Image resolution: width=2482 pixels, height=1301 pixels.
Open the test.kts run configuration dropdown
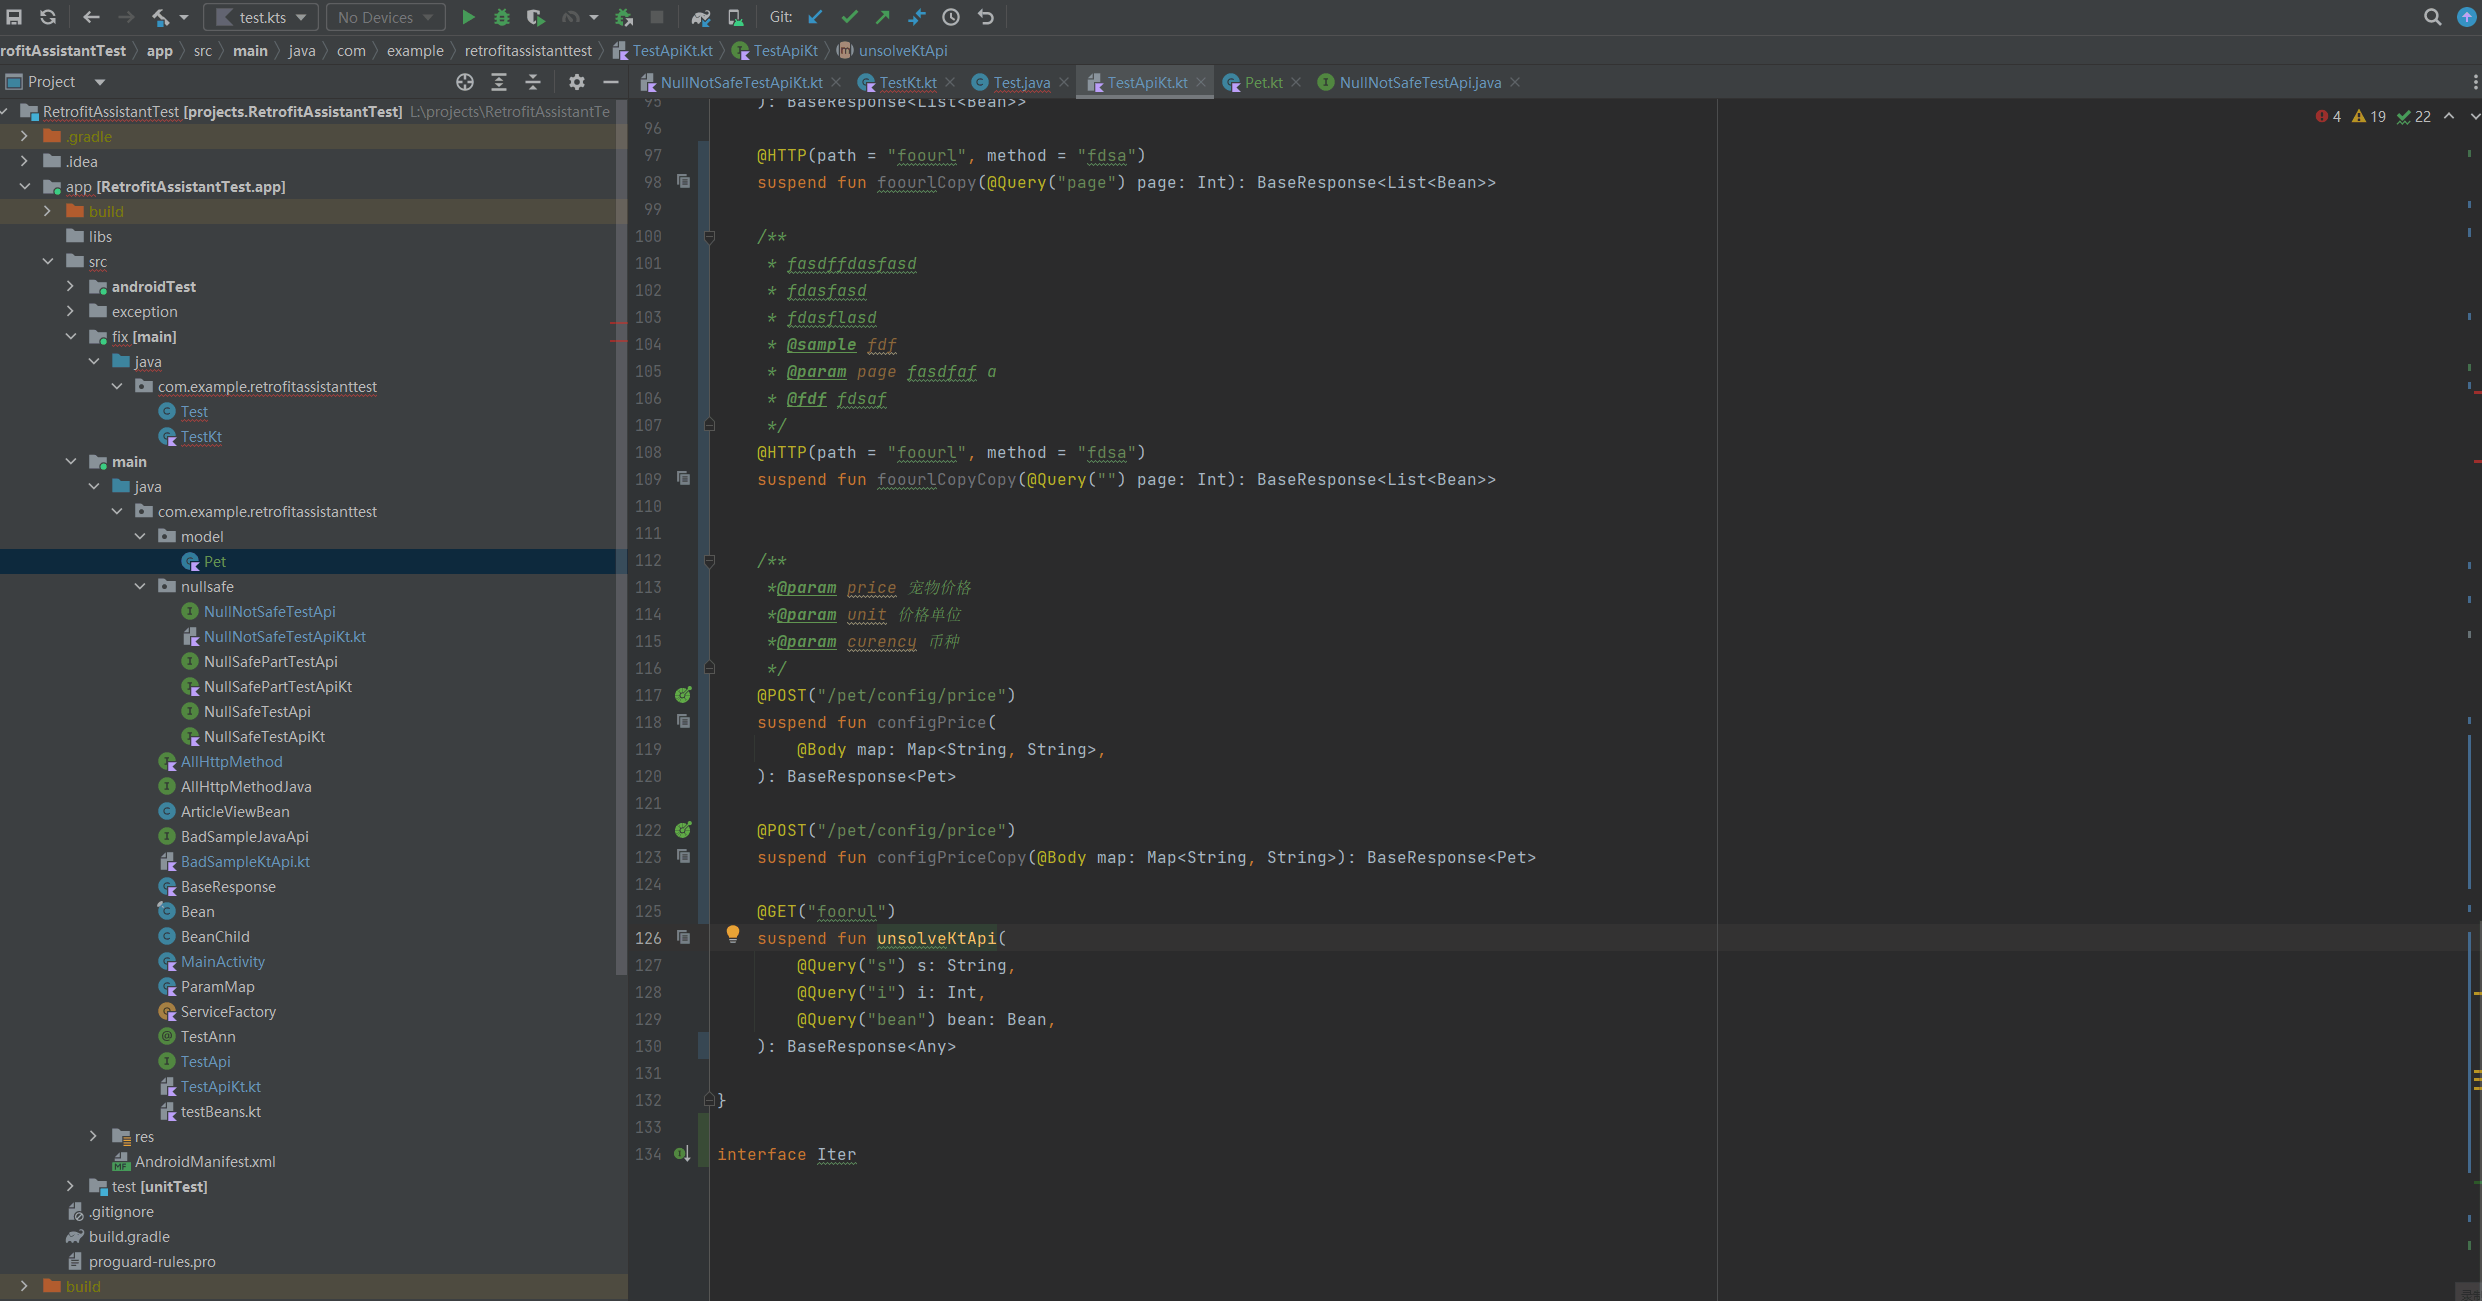(x=262, y=17)
